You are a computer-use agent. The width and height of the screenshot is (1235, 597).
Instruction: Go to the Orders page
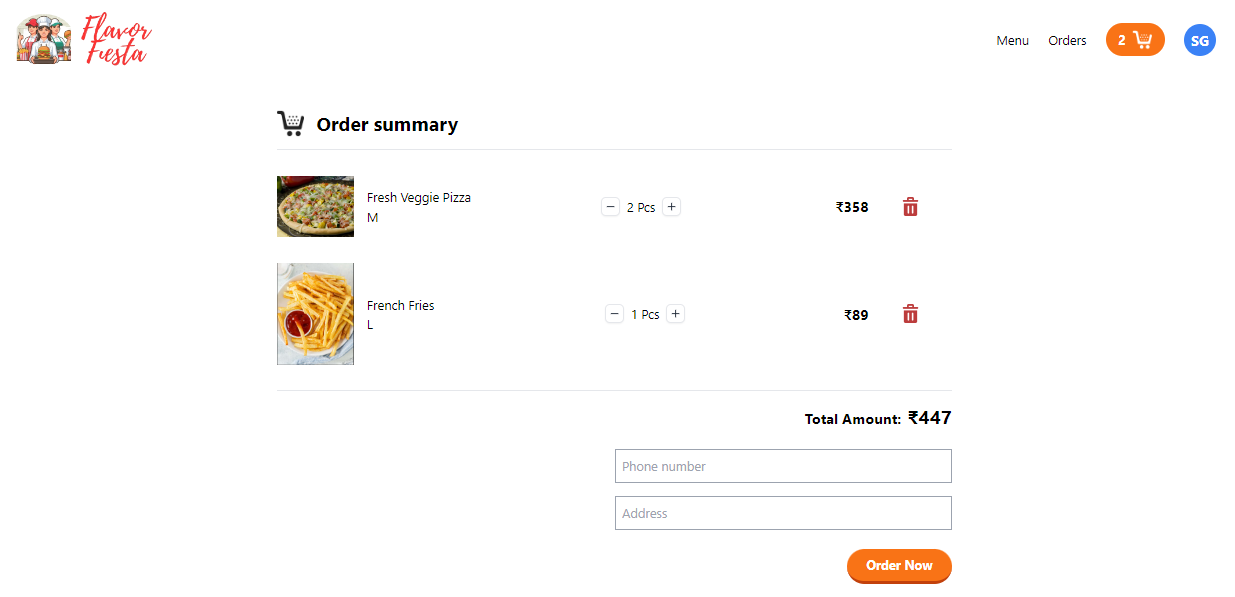[x=1067, y=41]
